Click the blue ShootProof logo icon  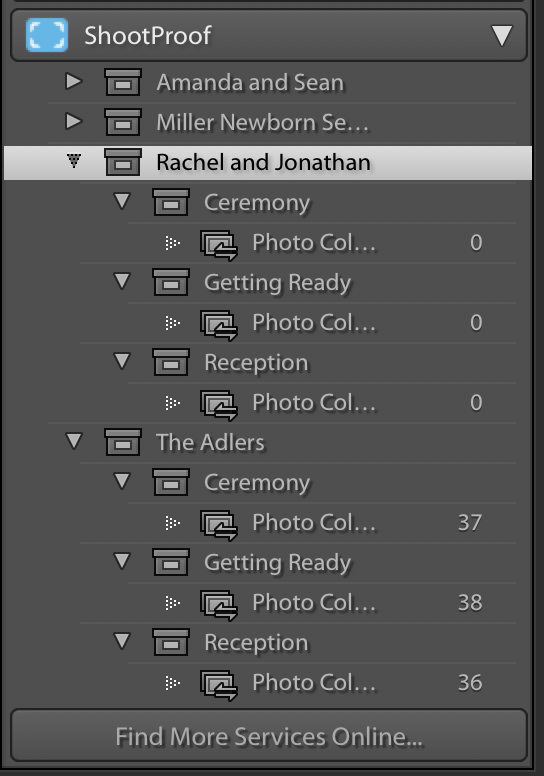[47, 35]
